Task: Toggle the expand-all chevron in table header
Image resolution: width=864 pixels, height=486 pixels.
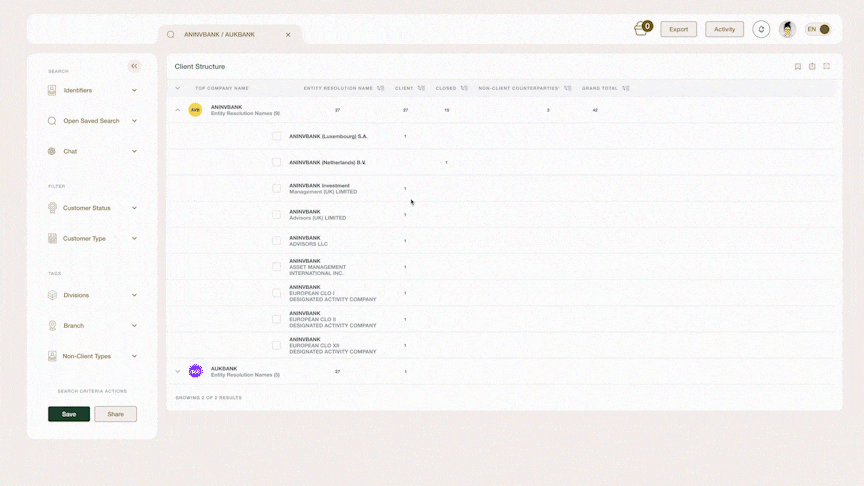Action: [x=177, y=88]
